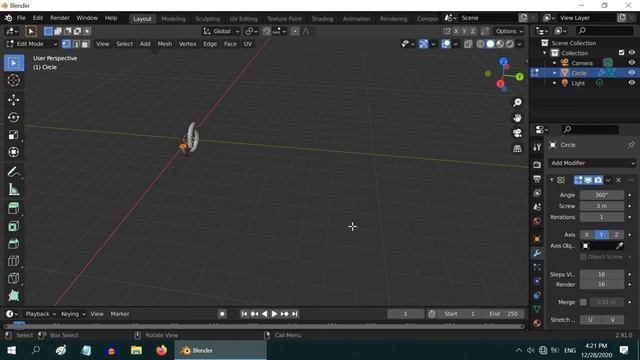Switch to the Modeling workspace tab

173,19
